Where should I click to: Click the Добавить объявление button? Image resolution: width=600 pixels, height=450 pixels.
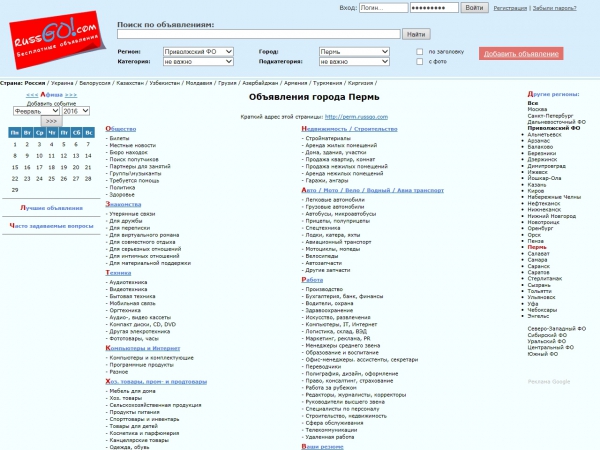click(521, 54)
